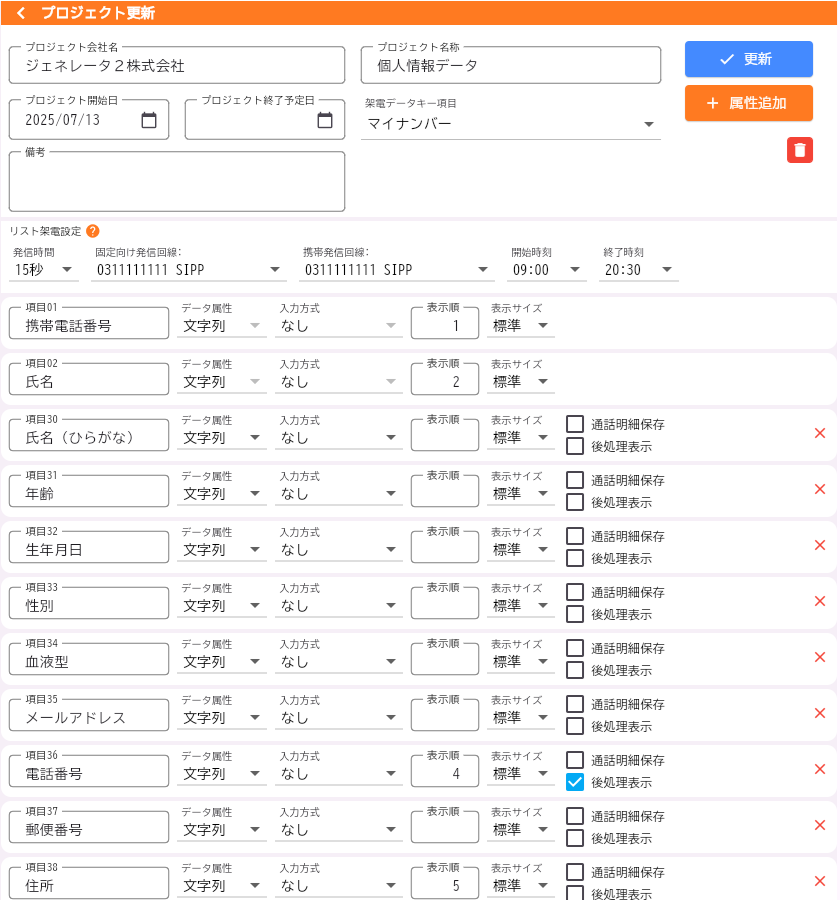Image resolution: width=840 pixels, height=912 pixels.
Task: Click the 備考 text input area
Action: tap(176, 182)
